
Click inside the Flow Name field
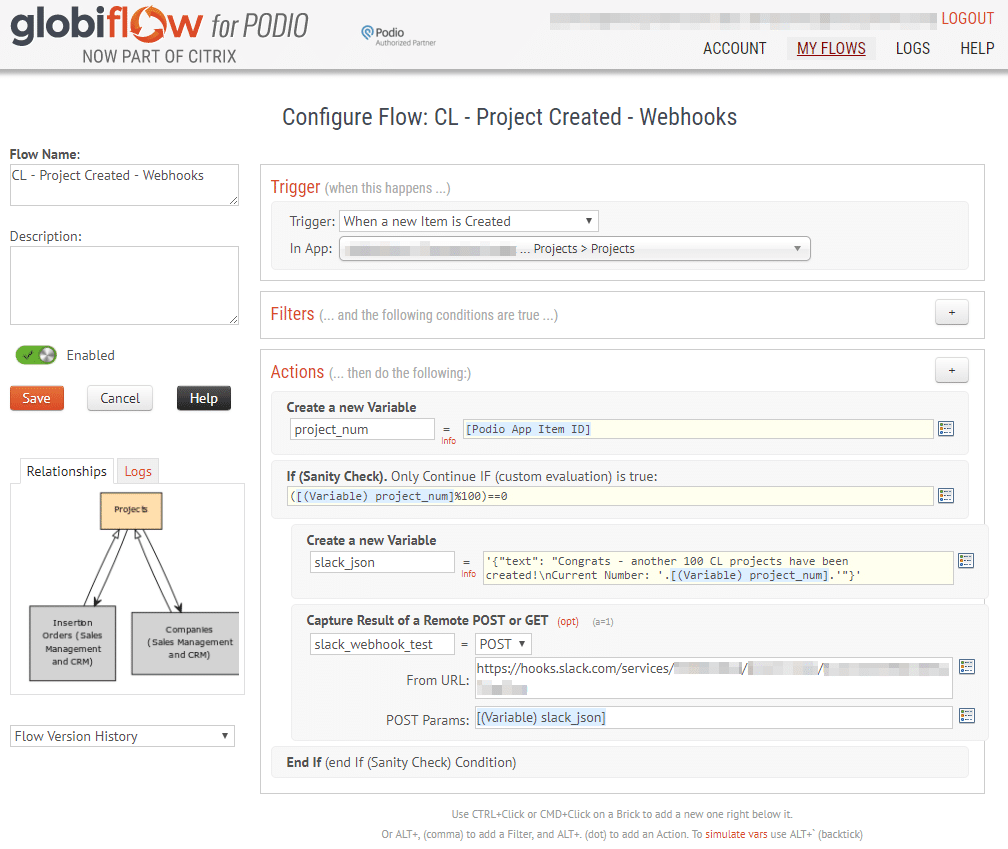[x=123, y=184]
